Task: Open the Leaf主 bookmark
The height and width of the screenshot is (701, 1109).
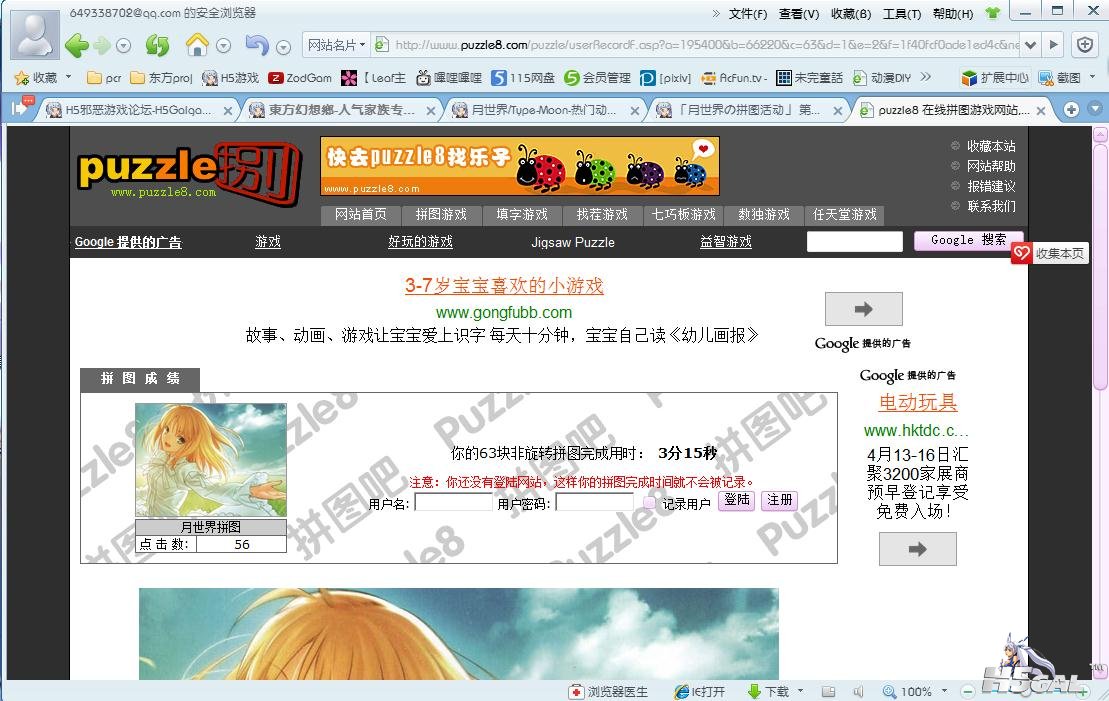Action: [373, 78]
